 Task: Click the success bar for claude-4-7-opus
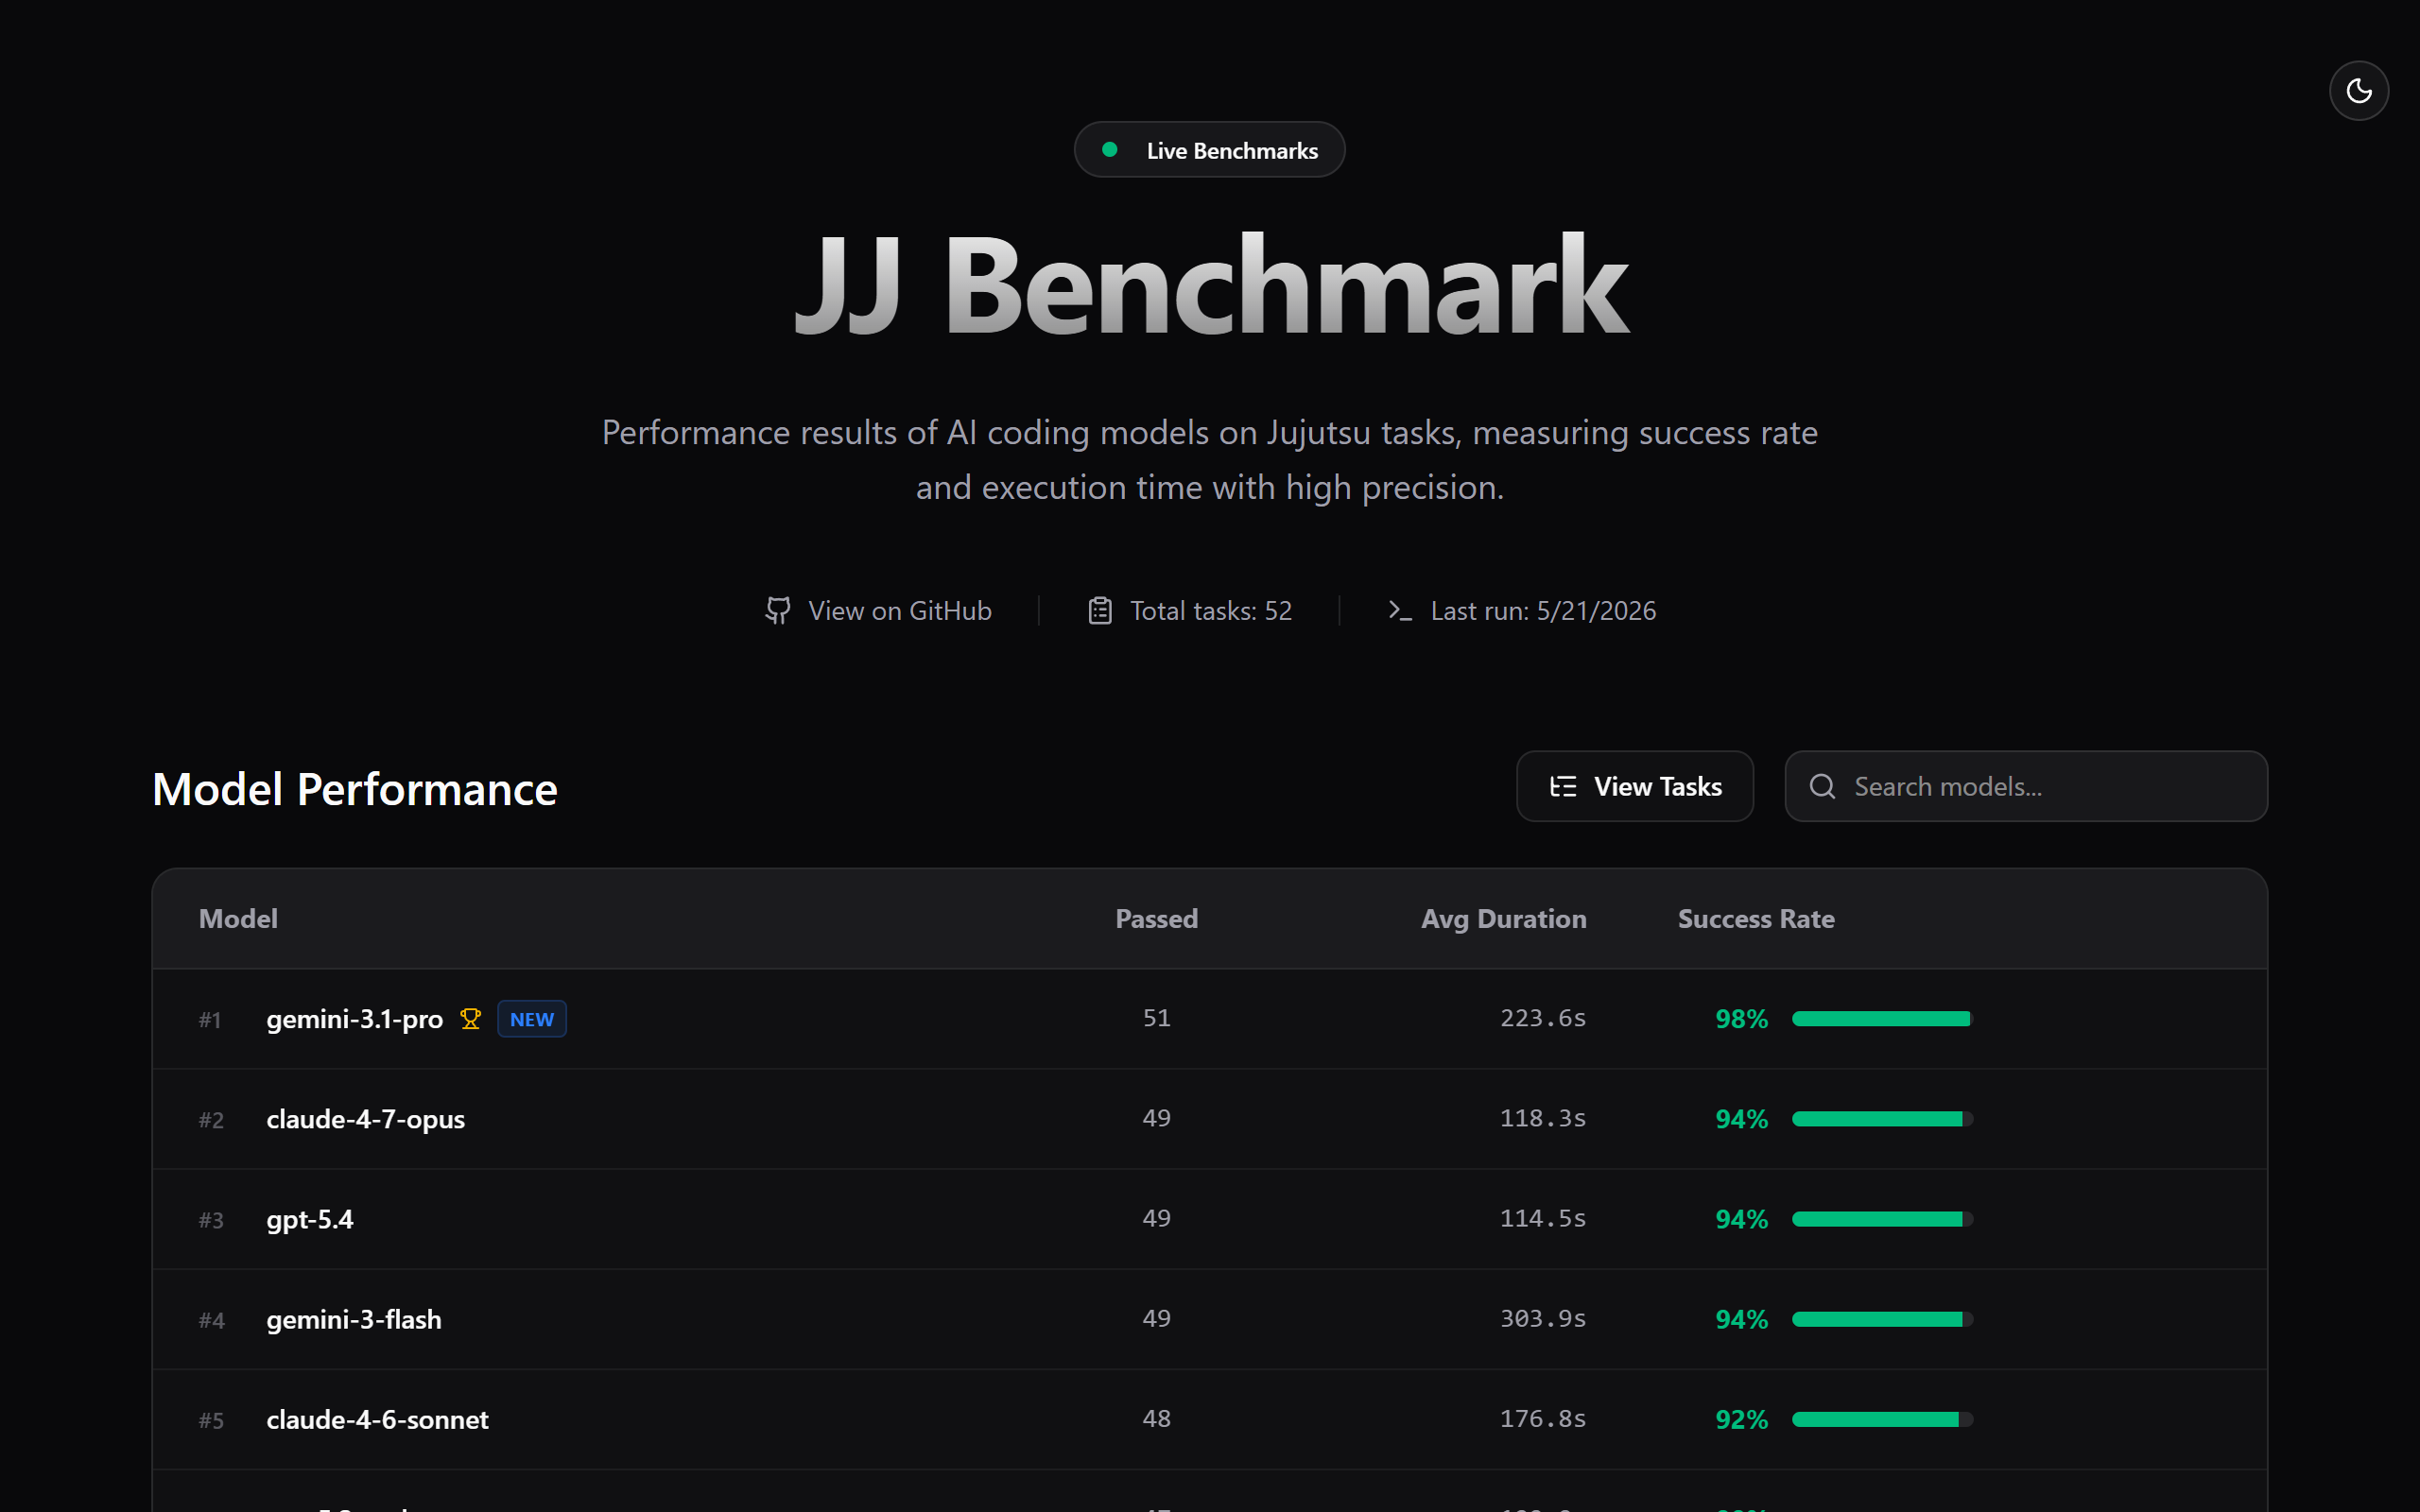[1882, 1119]
